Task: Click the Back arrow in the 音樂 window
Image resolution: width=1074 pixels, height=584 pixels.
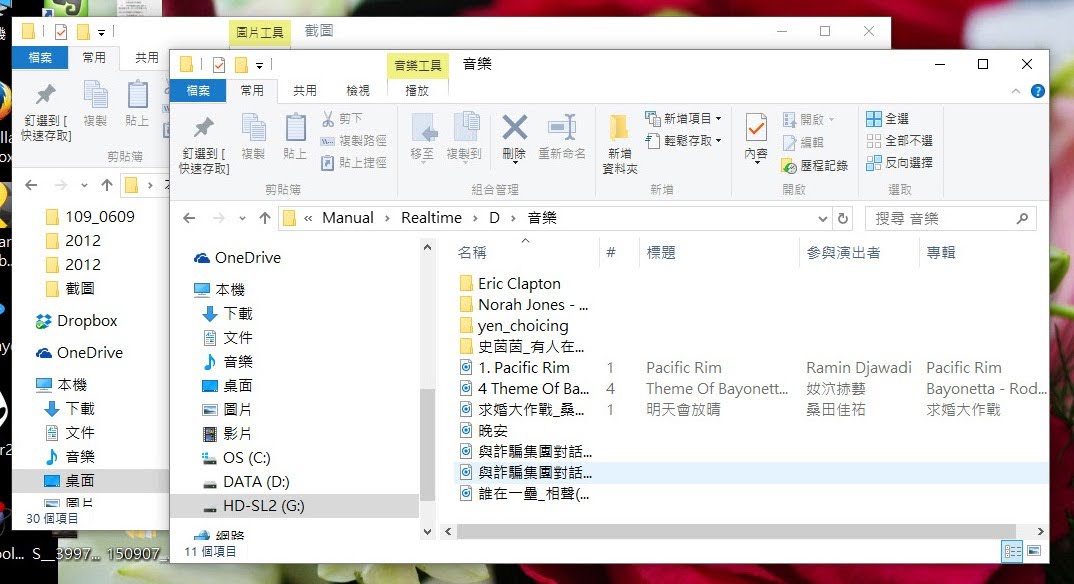Action: pyautogui.click(x=189, y=218)
